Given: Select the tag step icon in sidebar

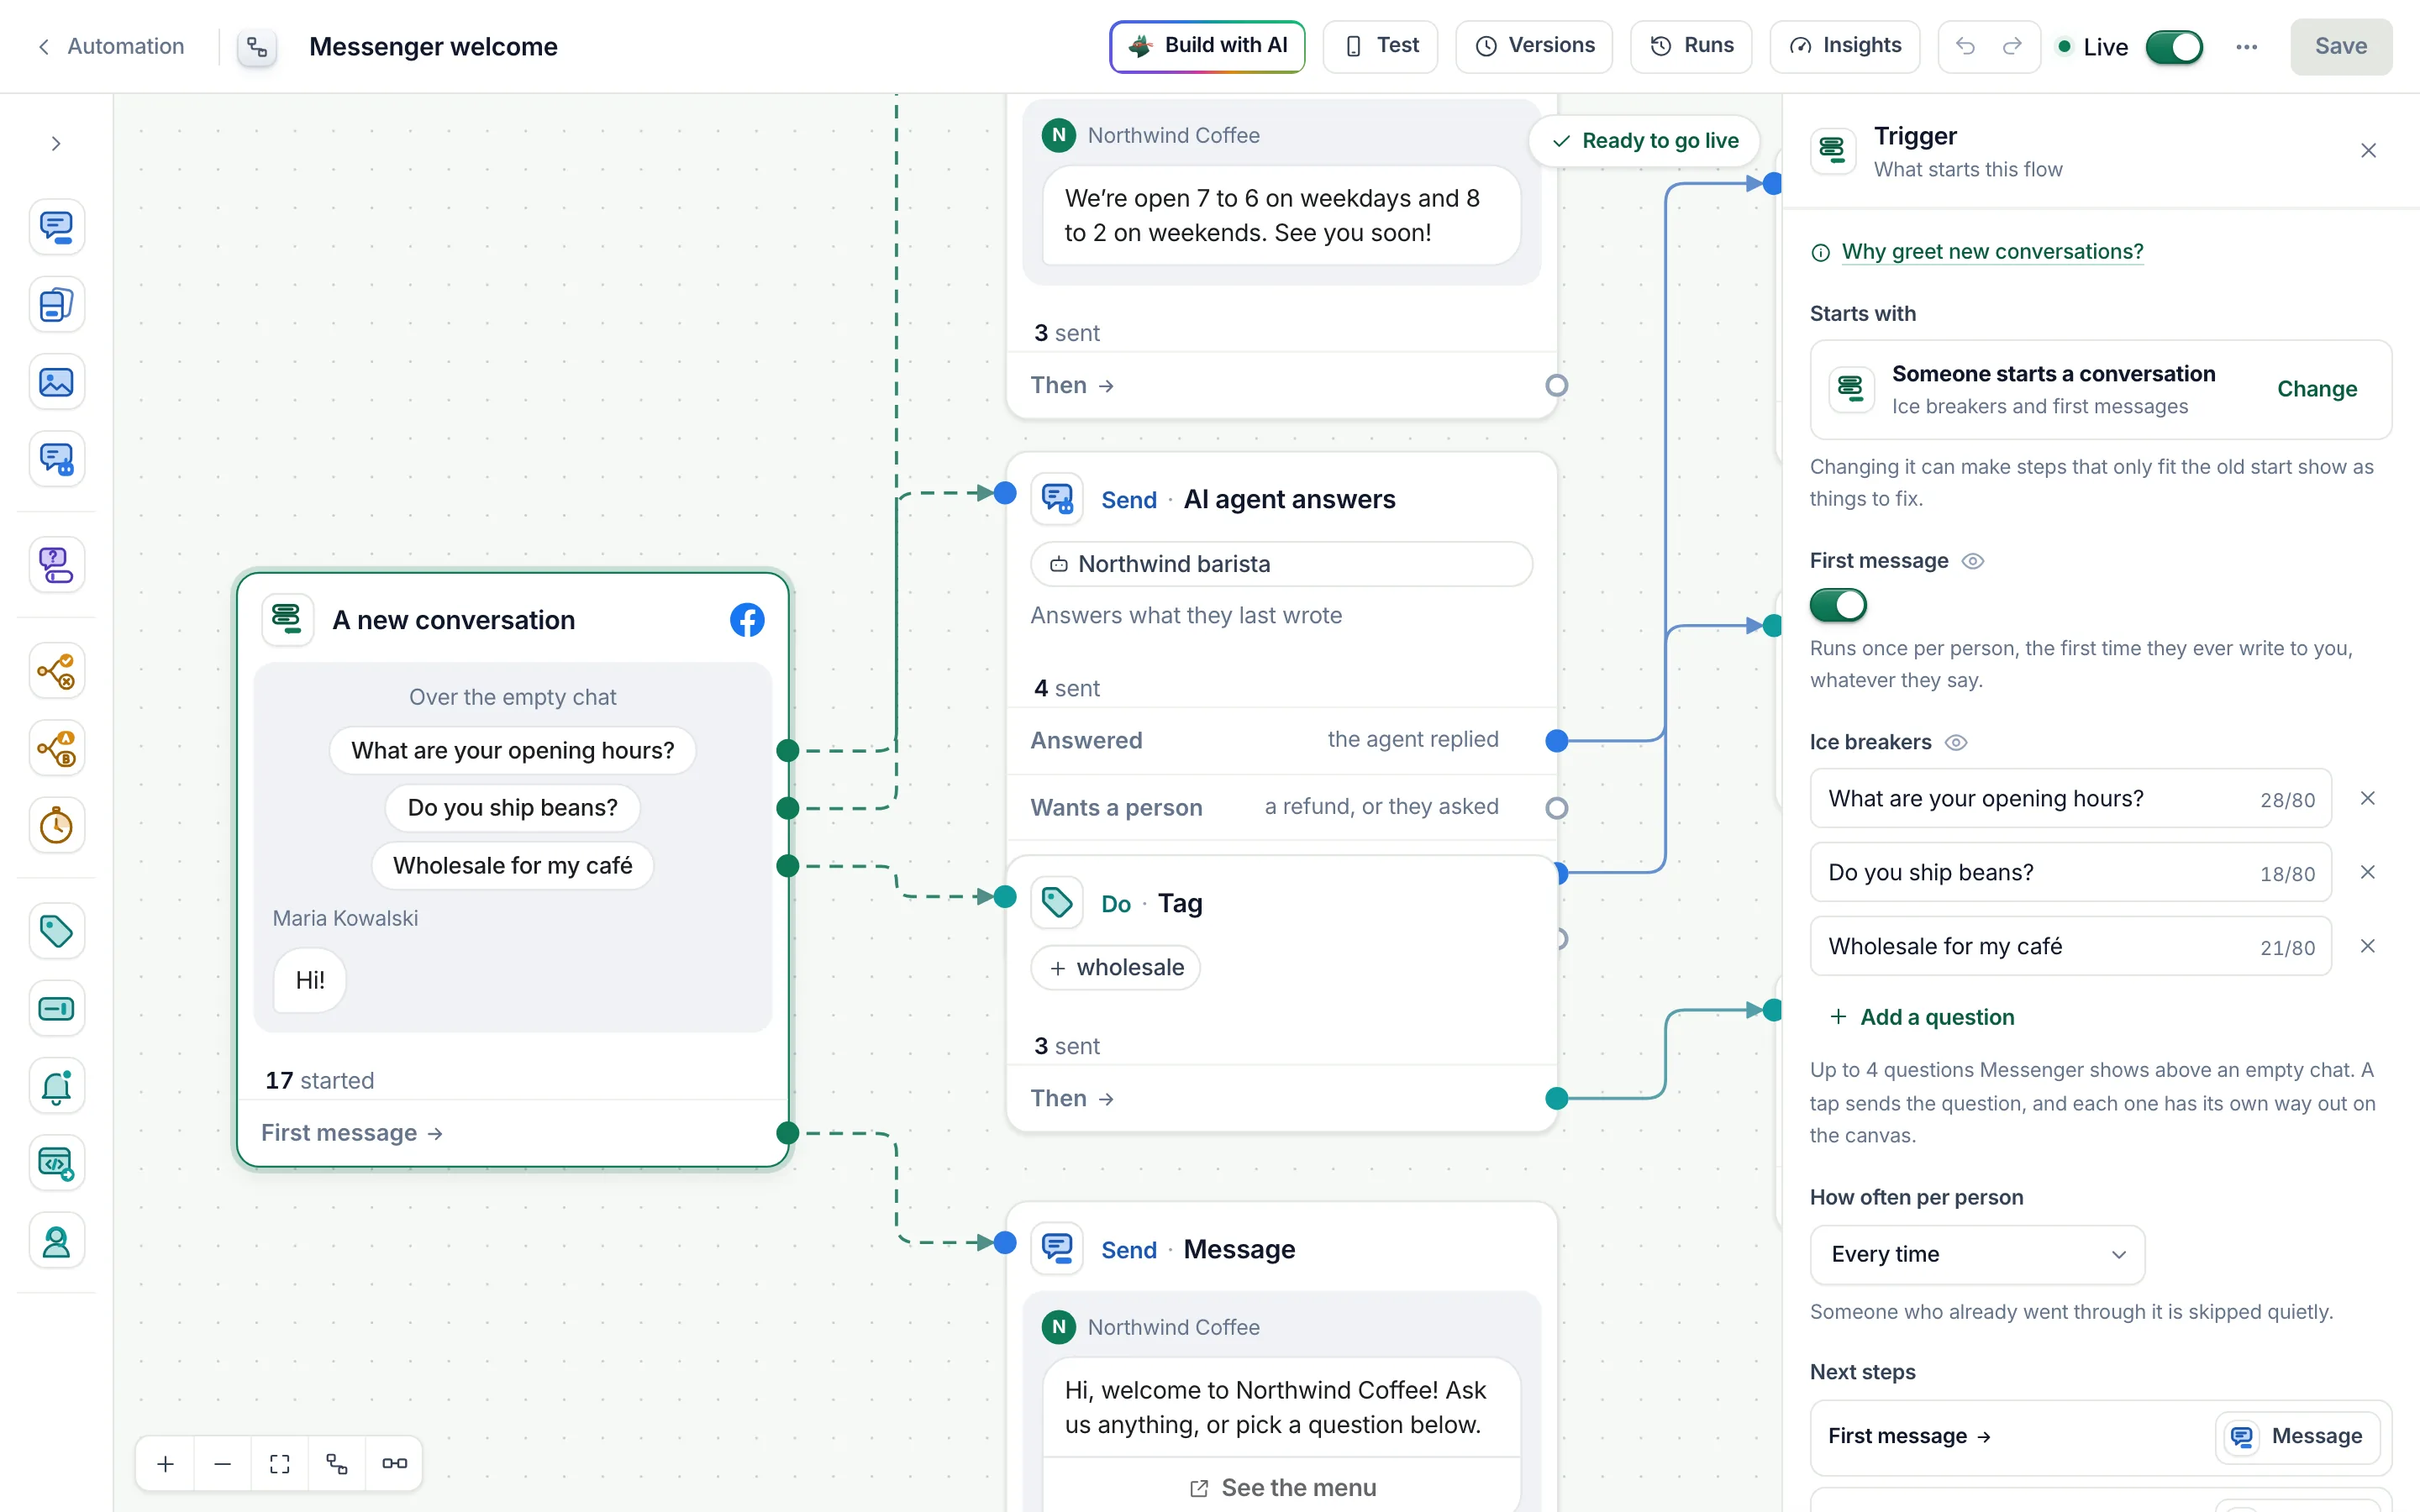Looking at the screenshot, I should pos(56,931).
